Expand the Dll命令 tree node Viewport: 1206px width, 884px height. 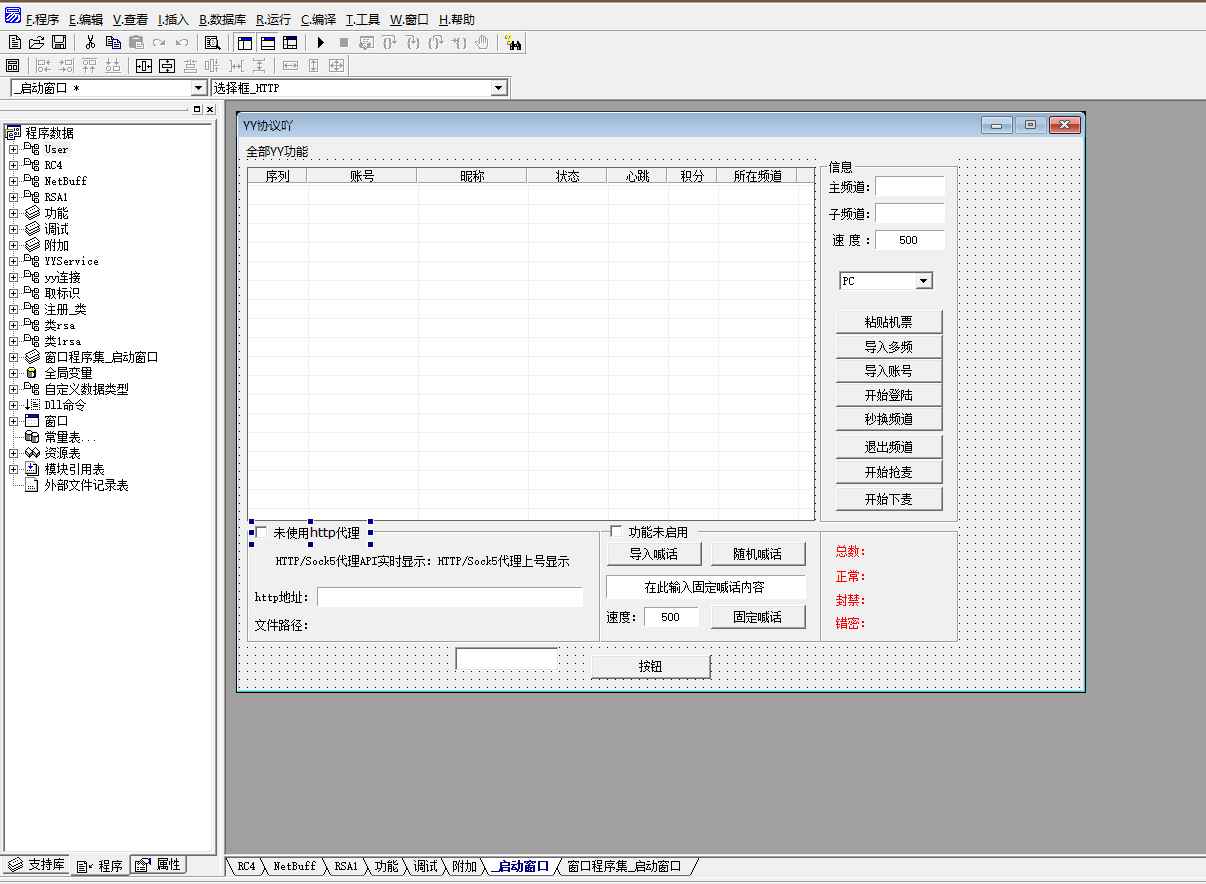[x=14, y=405]
